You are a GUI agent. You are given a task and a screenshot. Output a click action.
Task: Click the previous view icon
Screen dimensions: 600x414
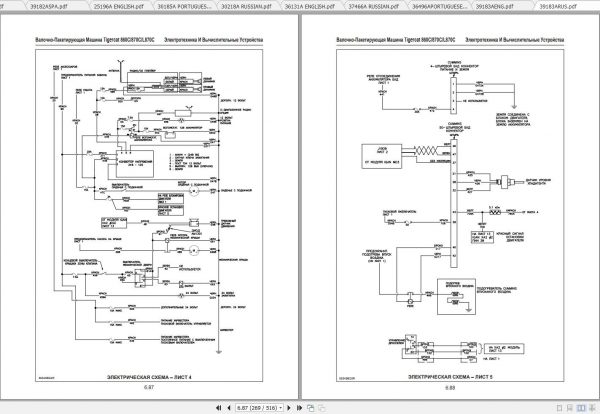click(x=311, y=408)
